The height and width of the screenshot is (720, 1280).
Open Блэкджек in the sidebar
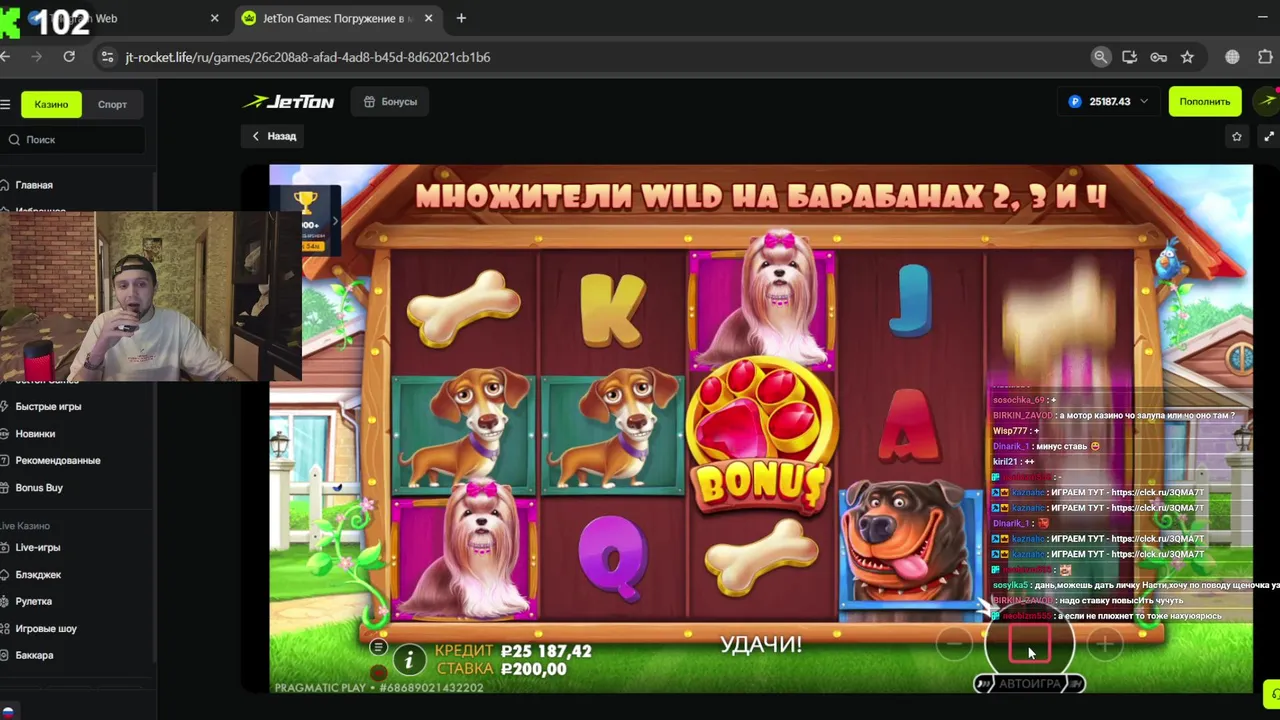(38, 575)
